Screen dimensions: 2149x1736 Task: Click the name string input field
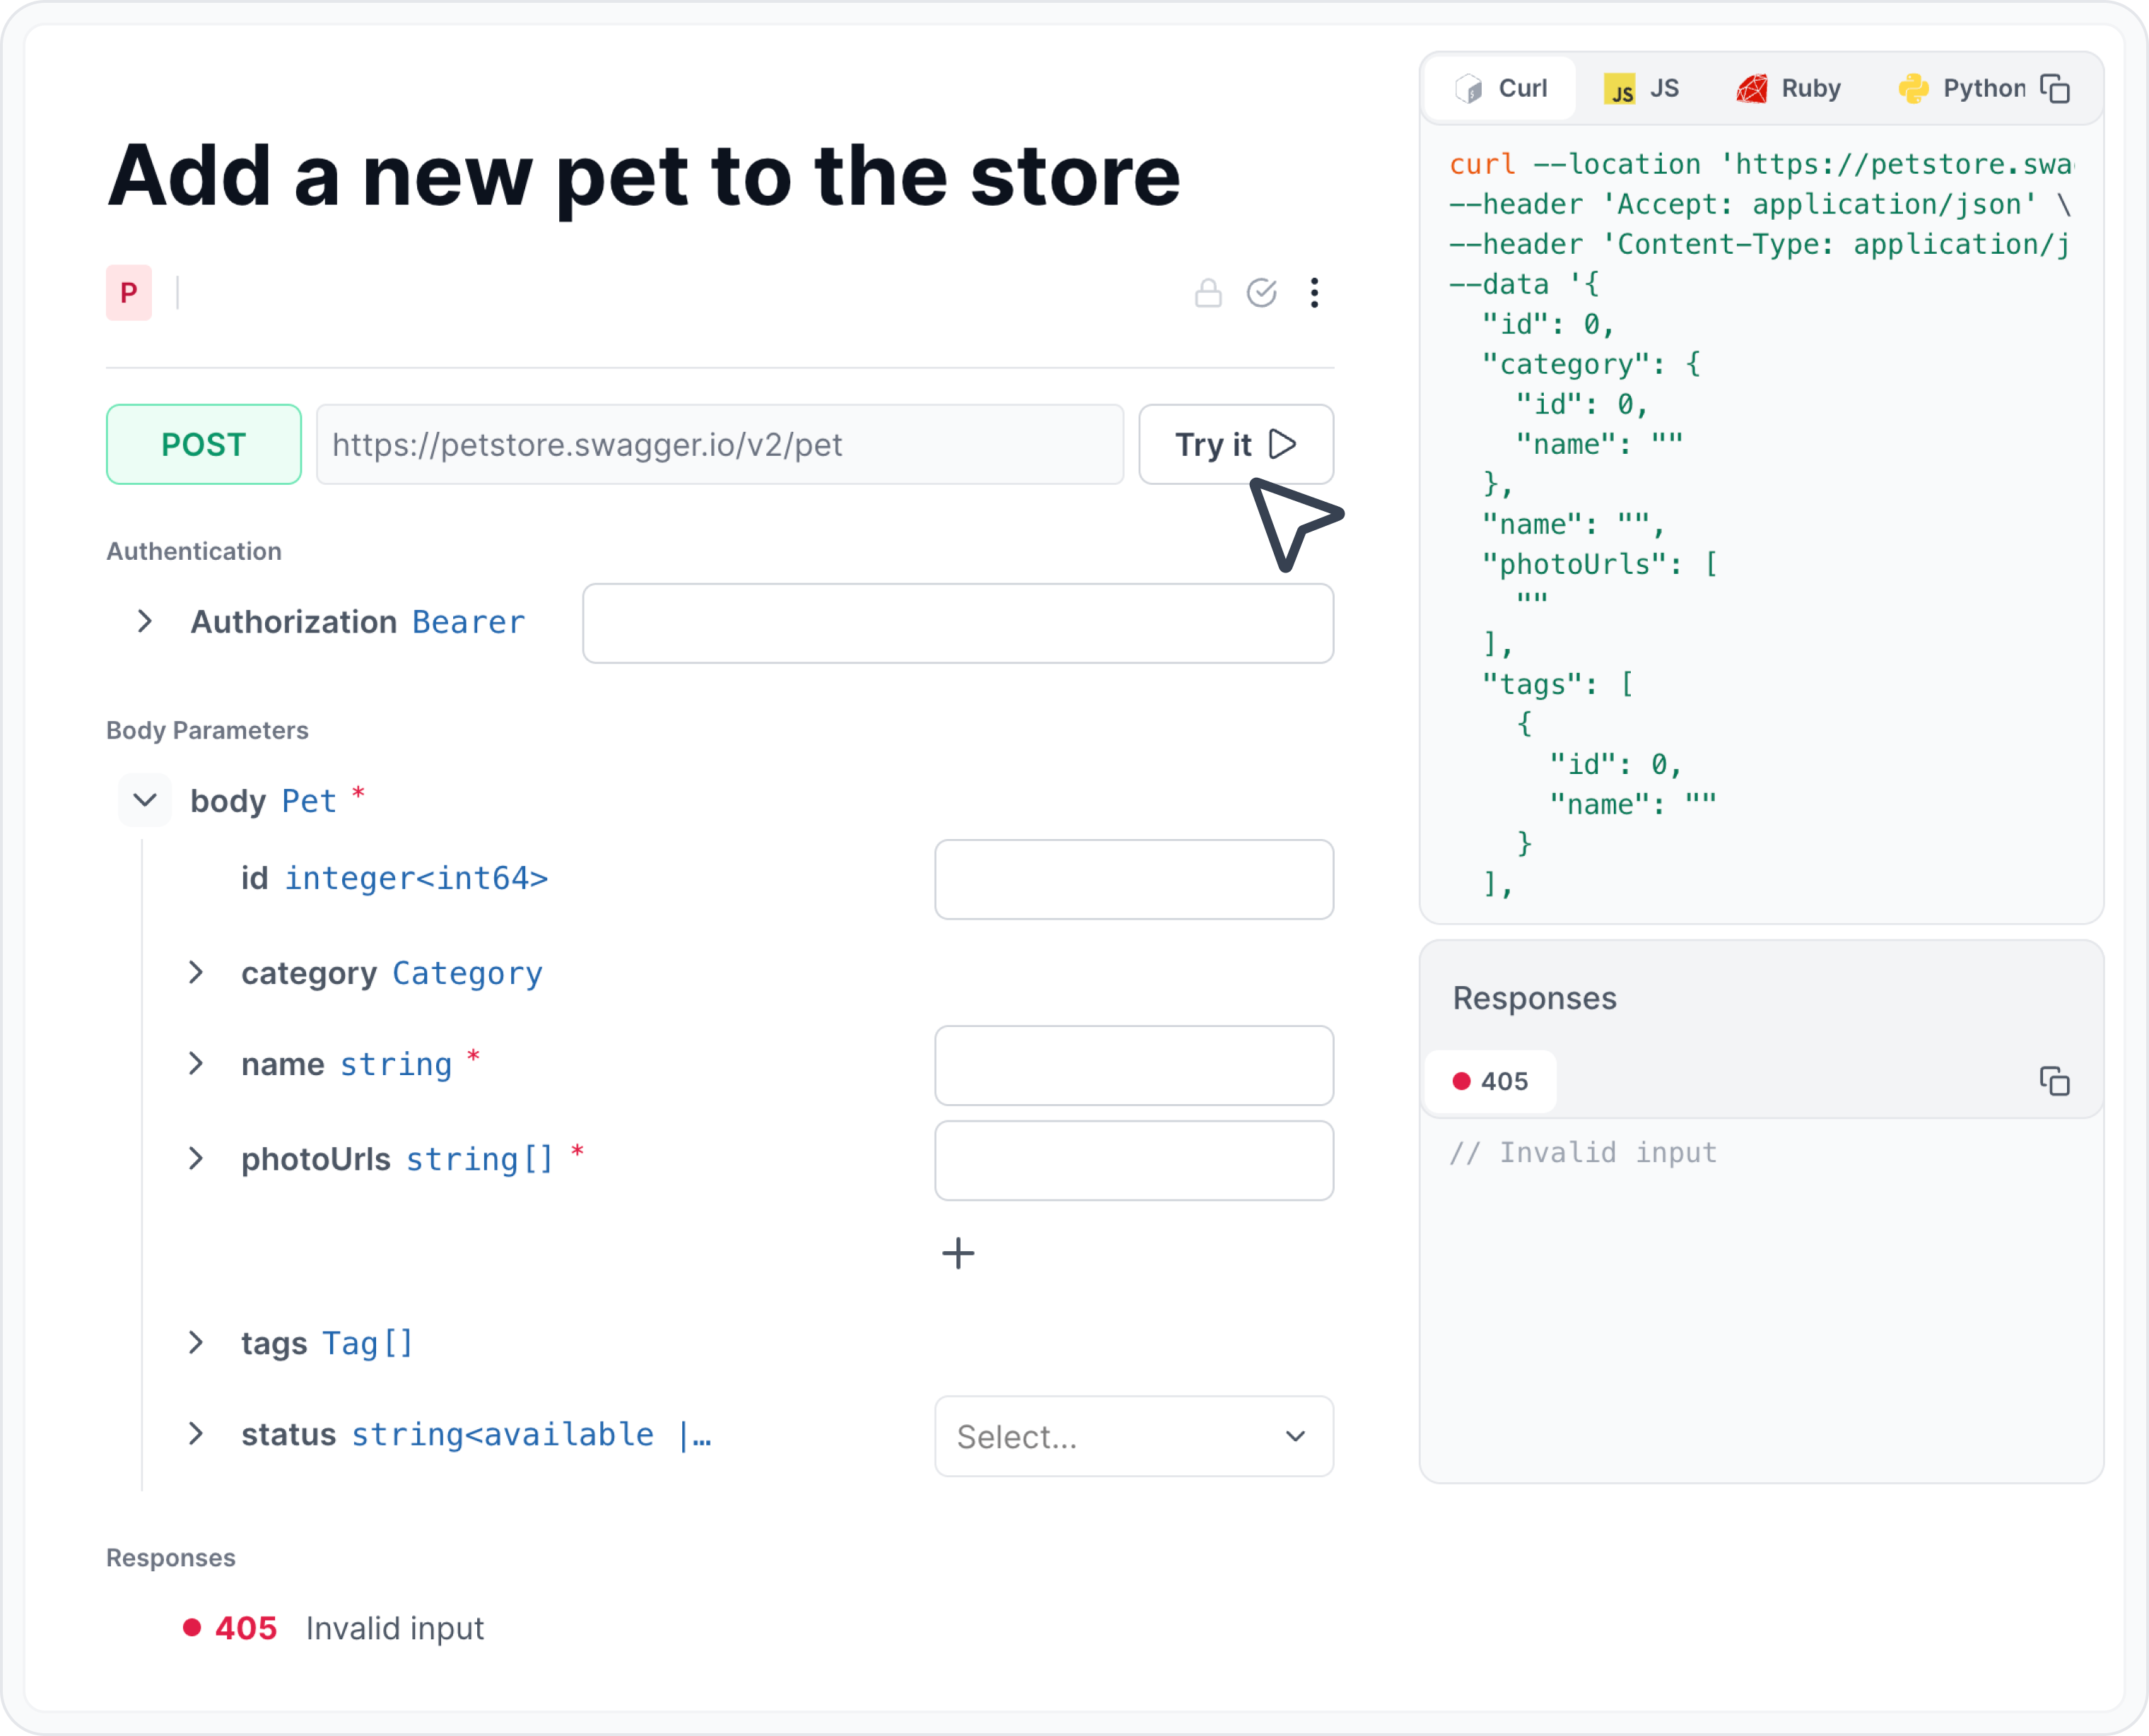(1134, 1066)
